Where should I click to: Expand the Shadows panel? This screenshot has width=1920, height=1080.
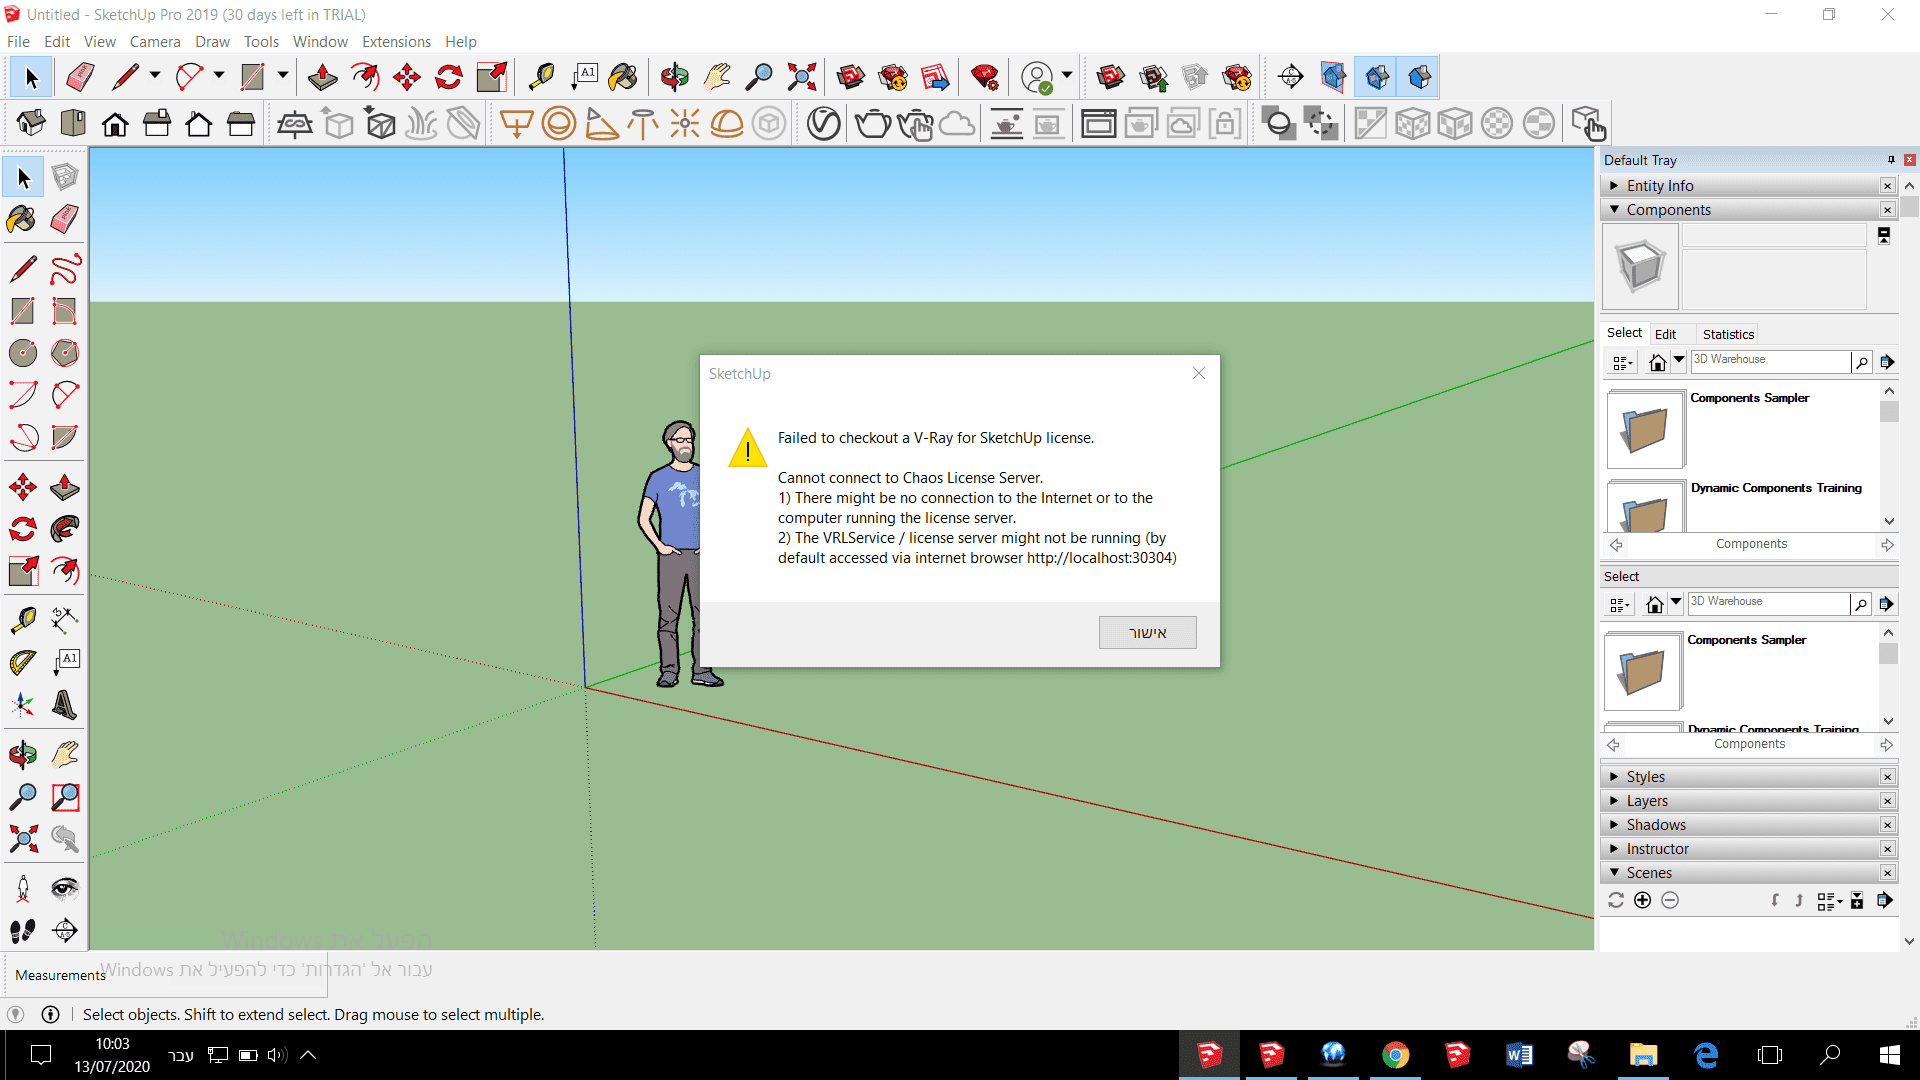(1655, 825)
